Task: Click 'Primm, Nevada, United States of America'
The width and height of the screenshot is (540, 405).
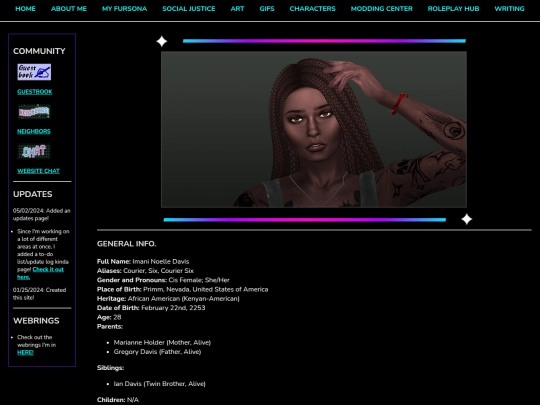Action: [206, 289]
